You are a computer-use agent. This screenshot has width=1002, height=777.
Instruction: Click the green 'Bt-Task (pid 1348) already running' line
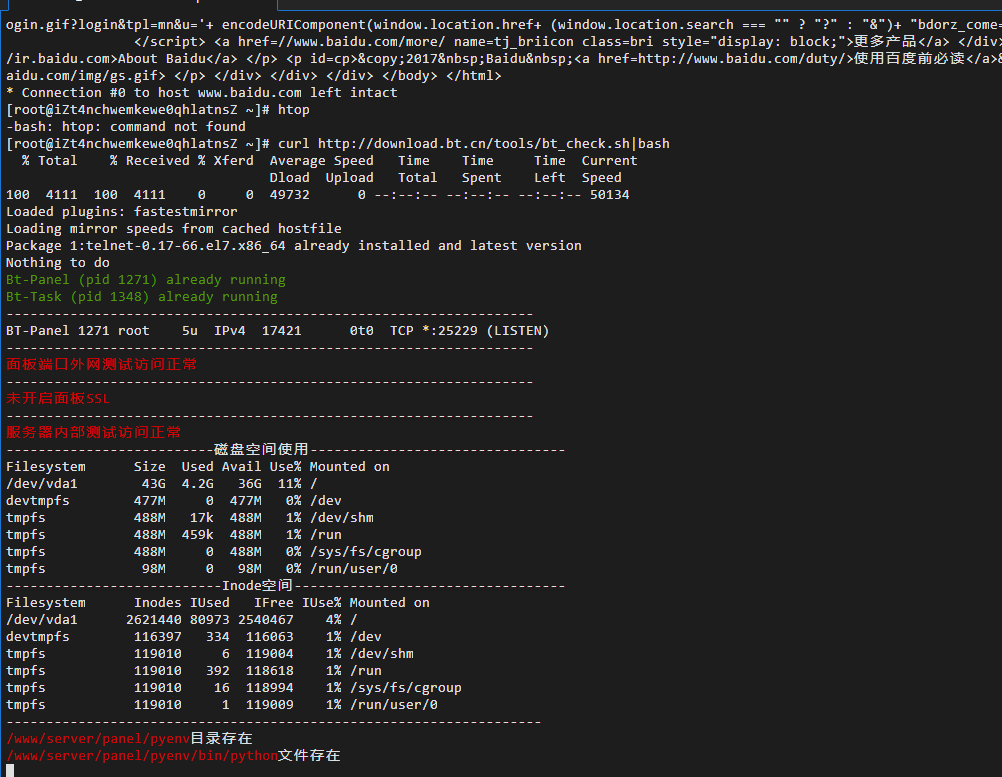[142, 296]
